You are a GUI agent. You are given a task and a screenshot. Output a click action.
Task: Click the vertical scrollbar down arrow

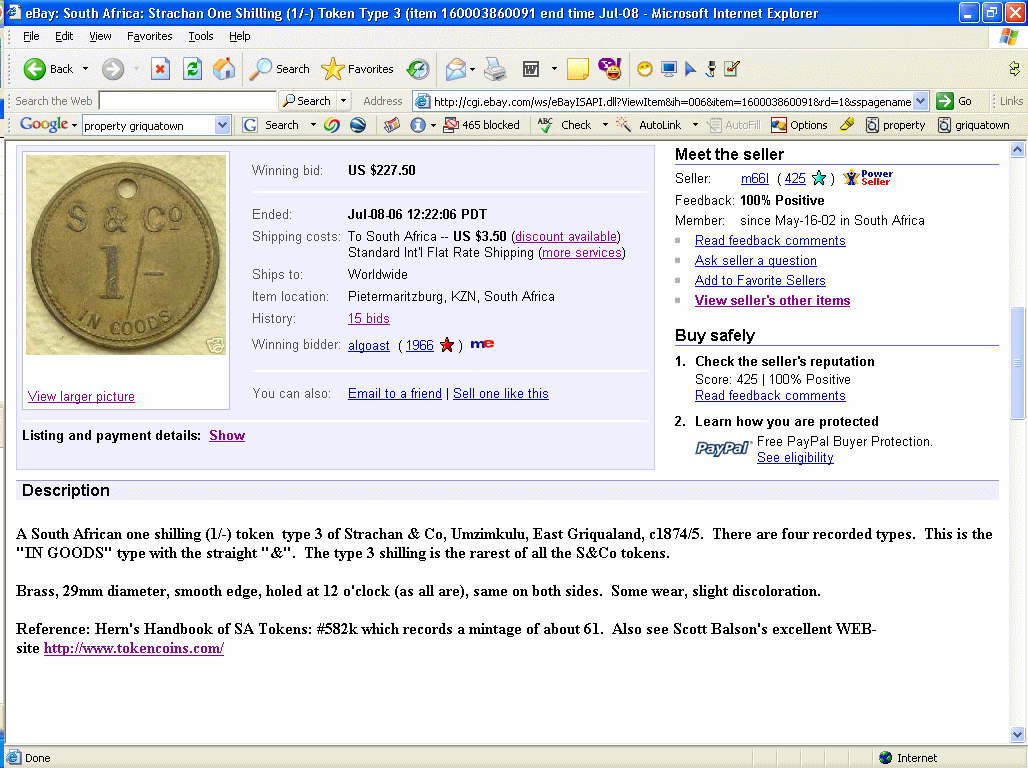(x=1018, y=734)
